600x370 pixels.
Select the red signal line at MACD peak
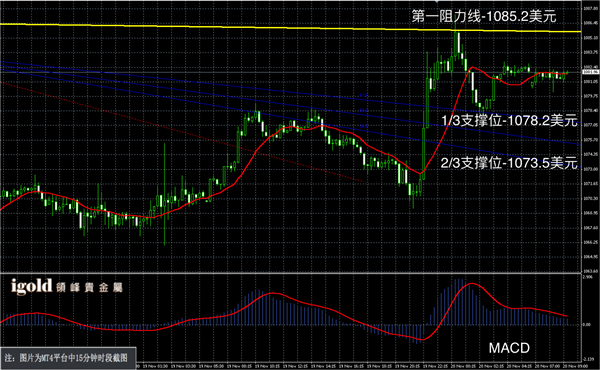472,284
